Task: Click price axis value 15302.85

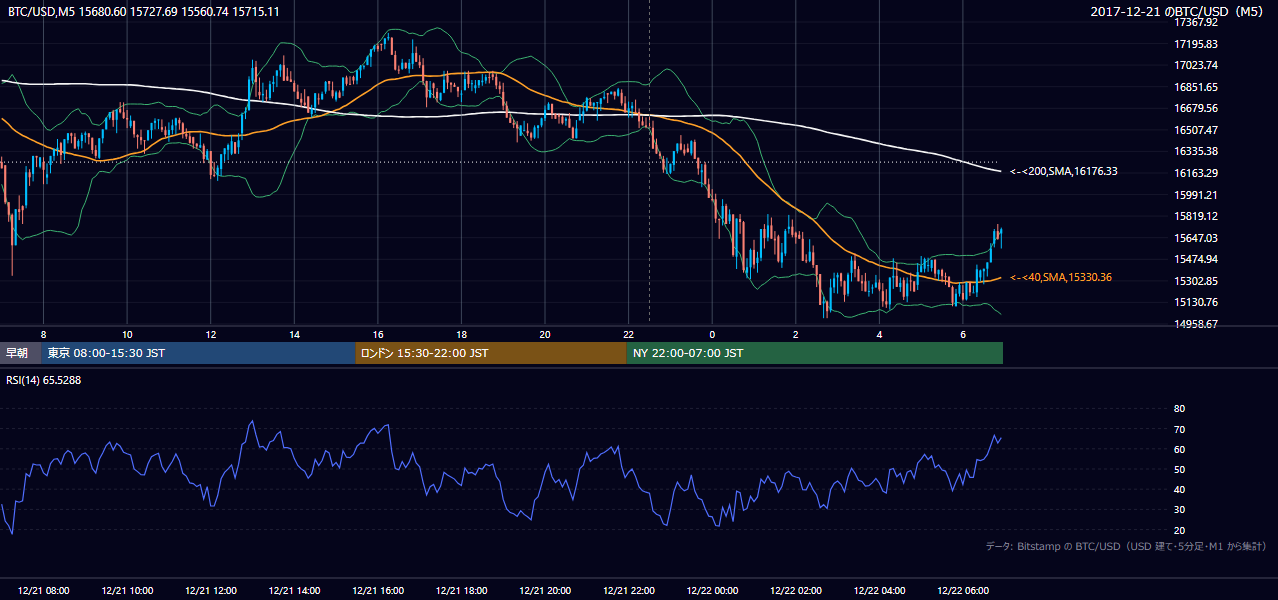Action: [x=1195, y=281]
